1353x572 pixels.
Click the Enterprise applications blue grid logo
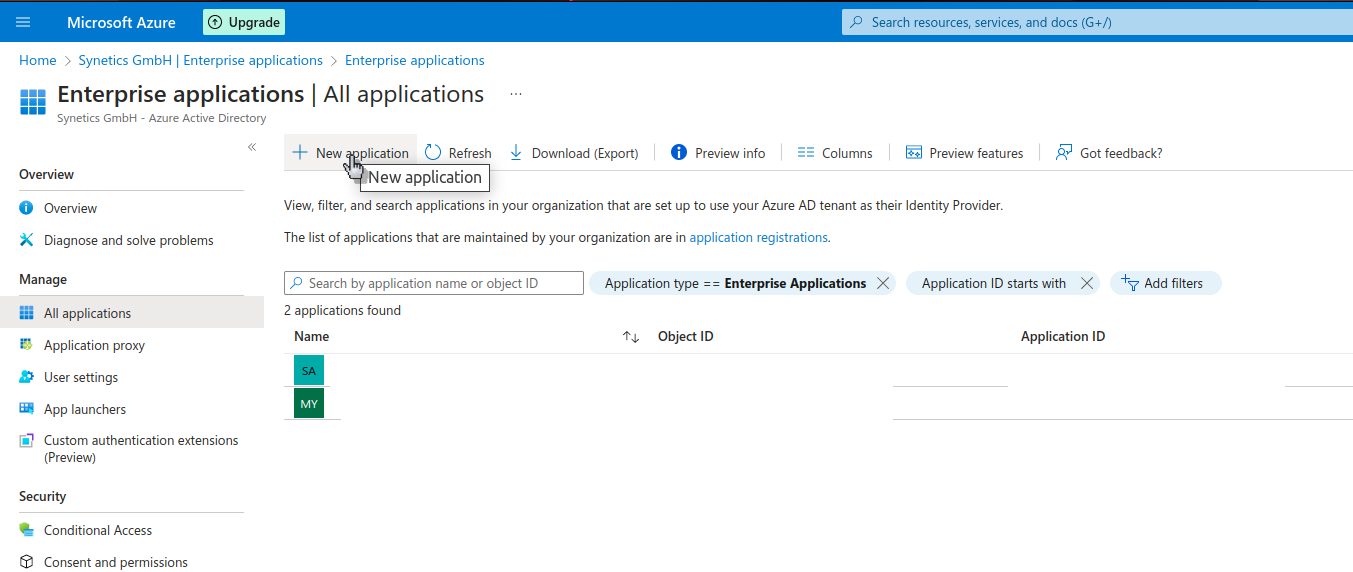[33, 102]
